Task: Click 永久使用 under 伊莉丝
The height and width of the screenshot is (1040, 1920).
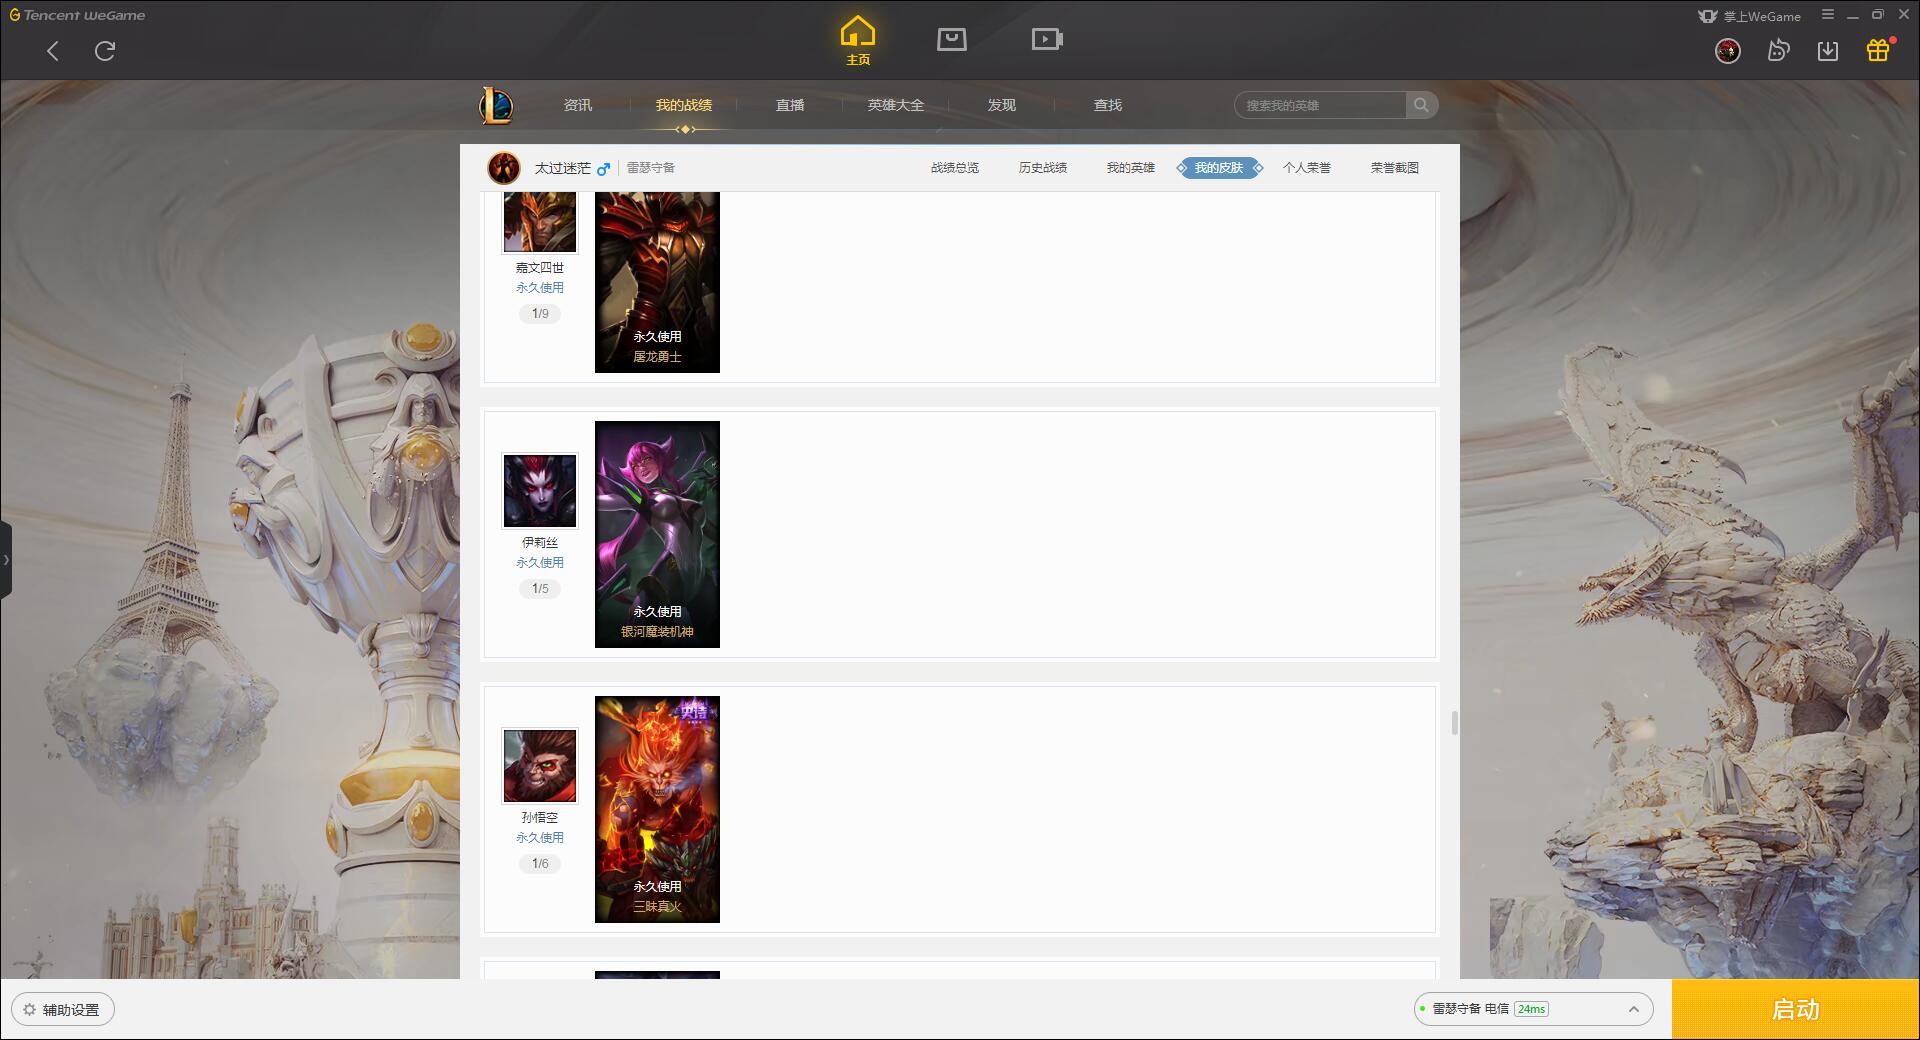Action: point(540,563)
